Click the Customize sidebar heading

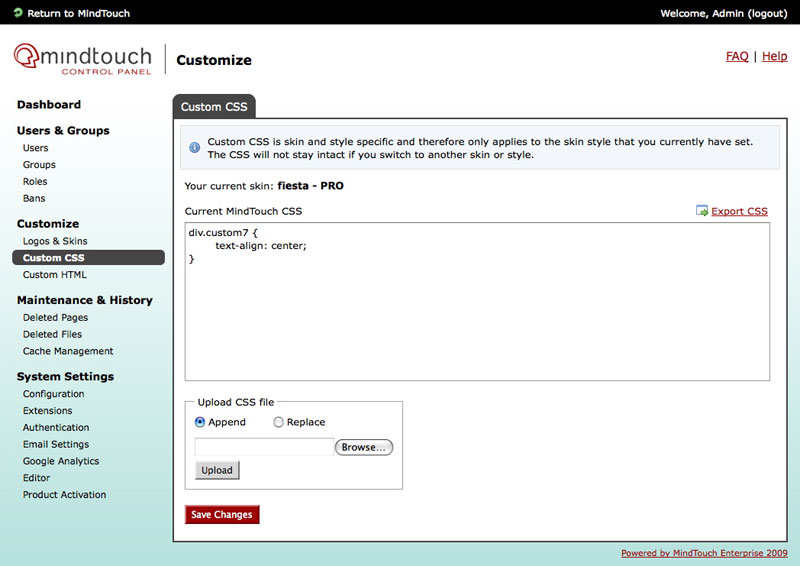tap(47, 224)
